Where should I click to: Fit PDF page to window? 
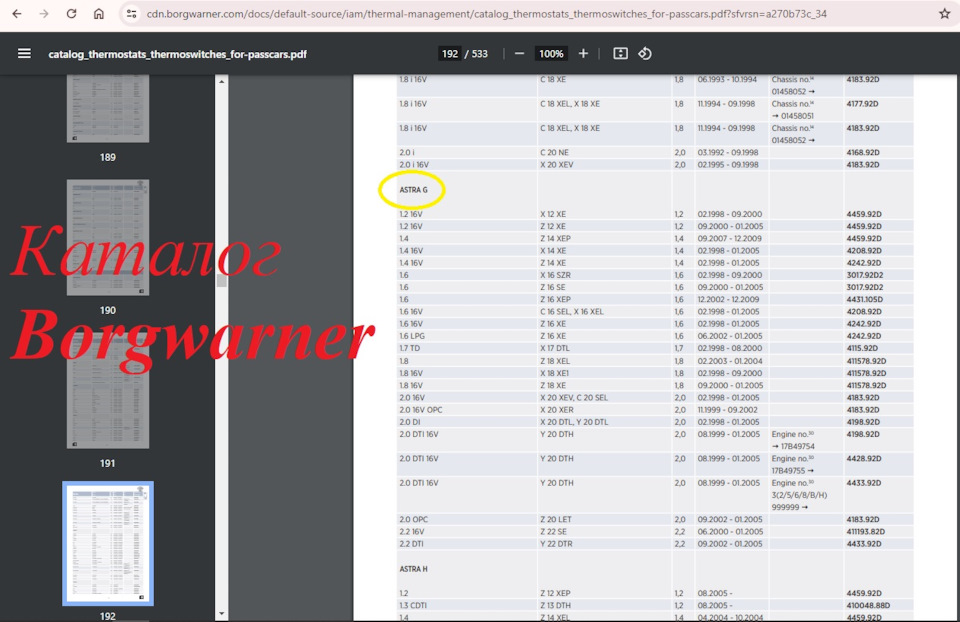pyautogui.click(x=620, y=54)
